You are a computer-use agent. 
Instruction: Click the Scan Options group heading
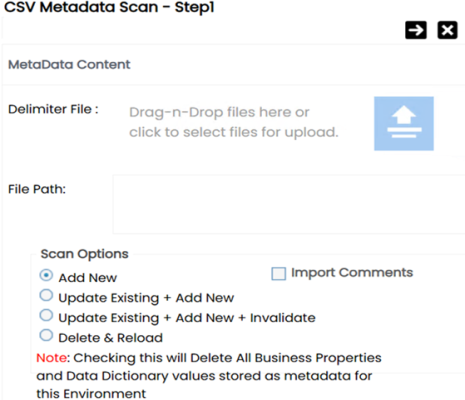coord(85,254)
